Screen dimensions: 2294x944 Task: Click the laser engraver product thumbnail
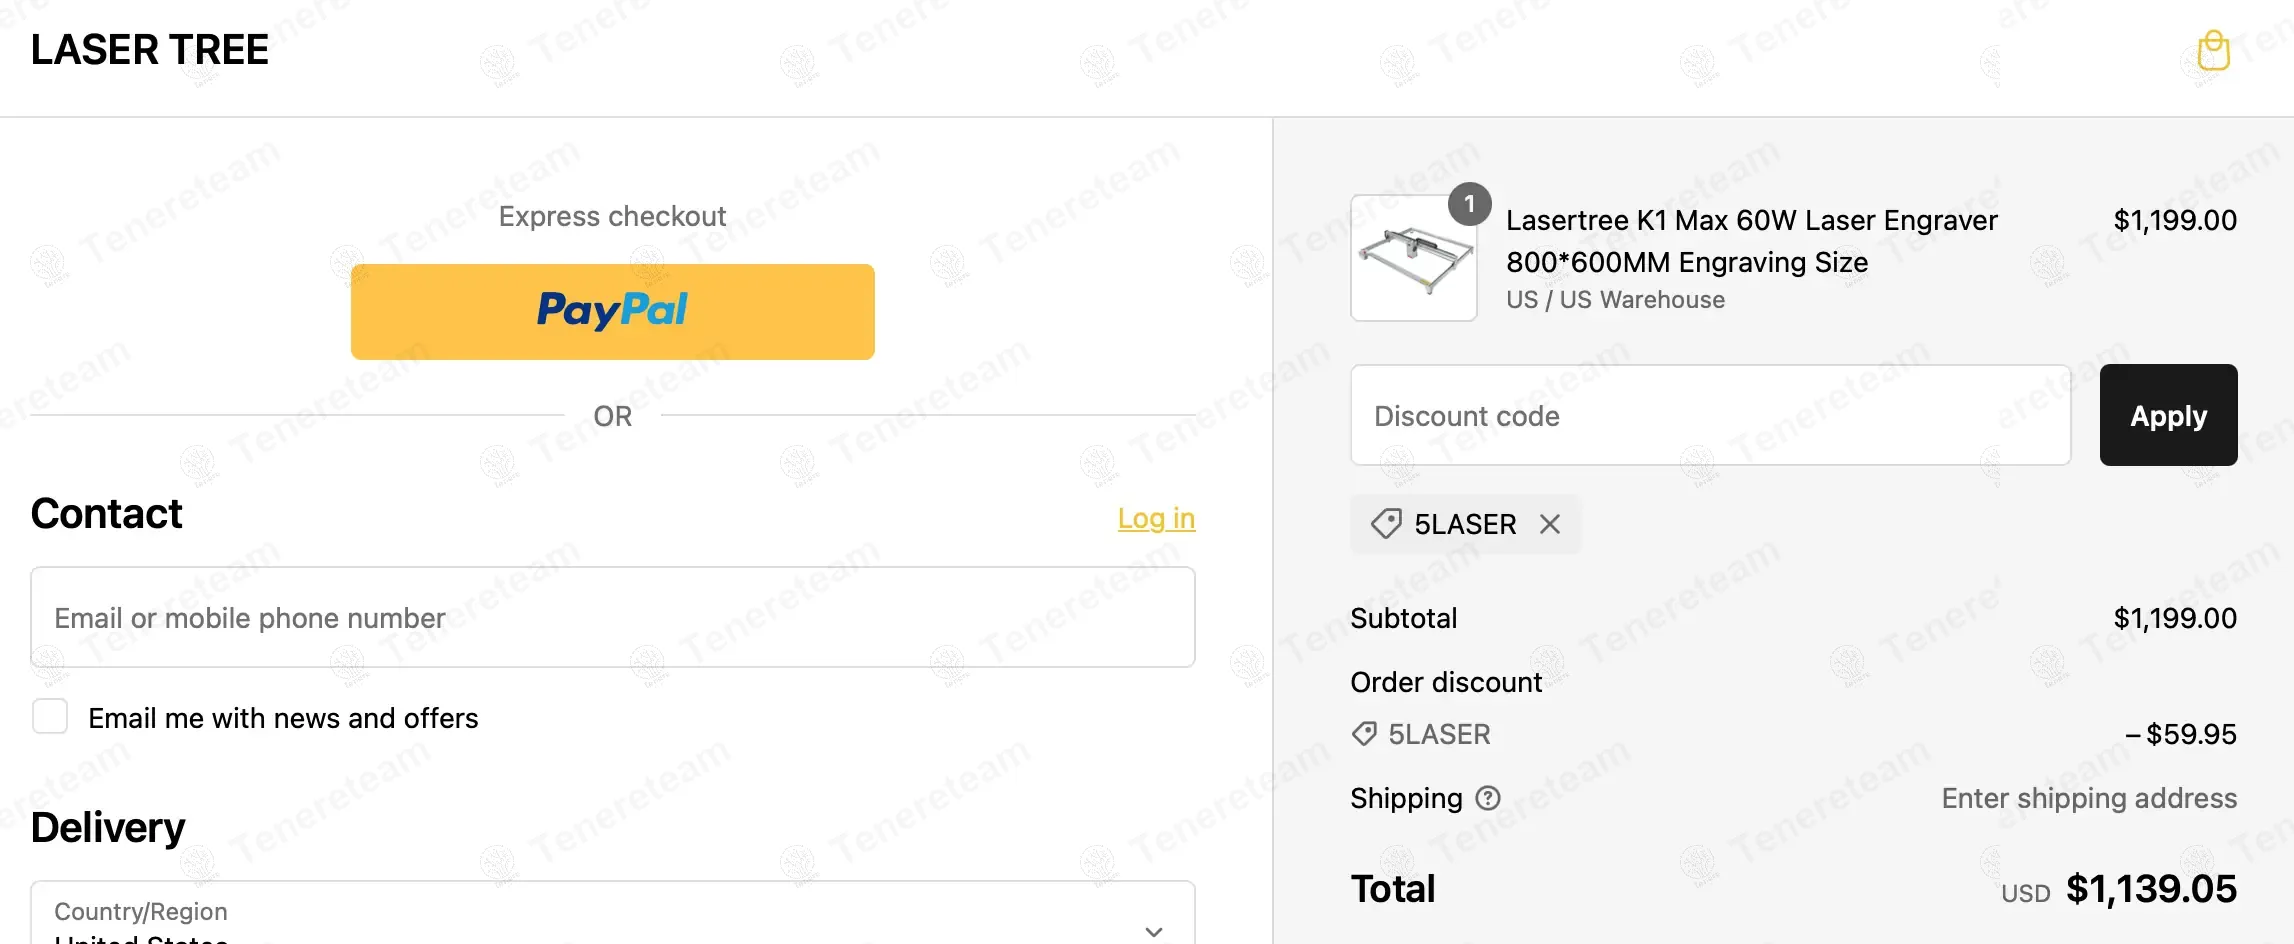click(1413, 260)
